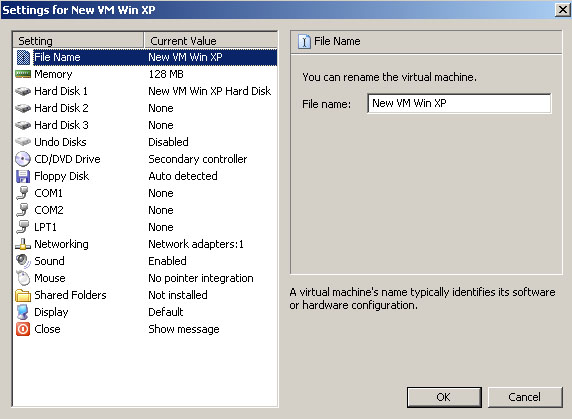The height and width of the screenshot is (419, 572).
Task: Close the settings window via X
Action: [563, 9]
